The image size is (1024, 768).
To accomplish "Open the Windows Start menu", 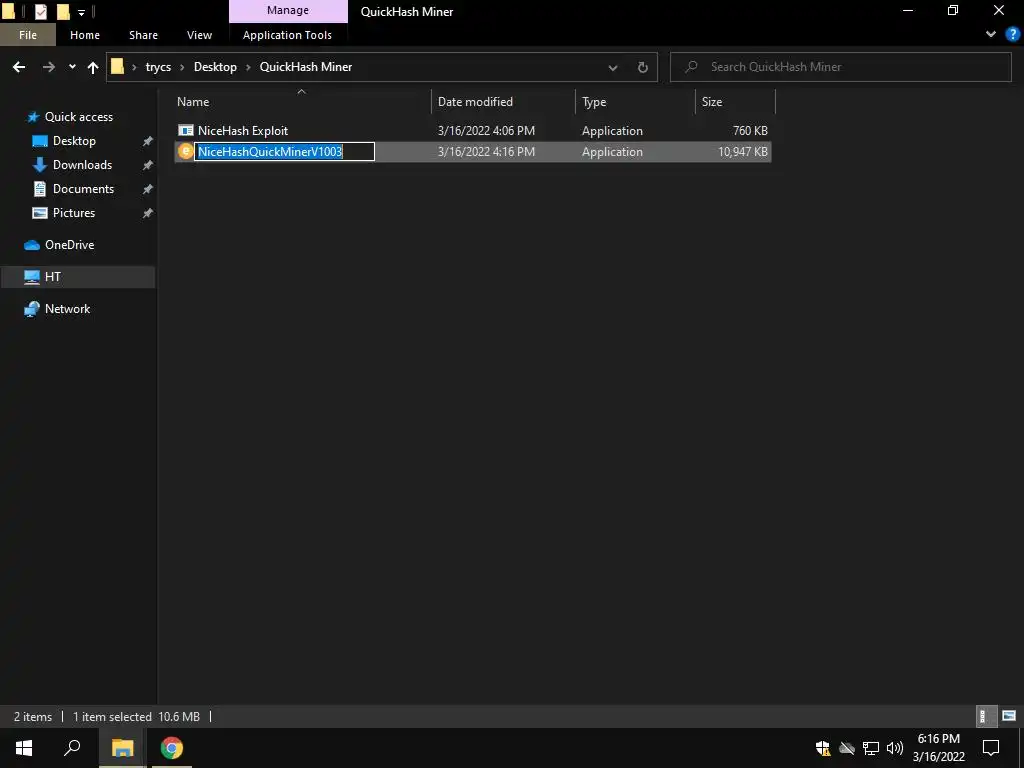I will click(24, 748).
